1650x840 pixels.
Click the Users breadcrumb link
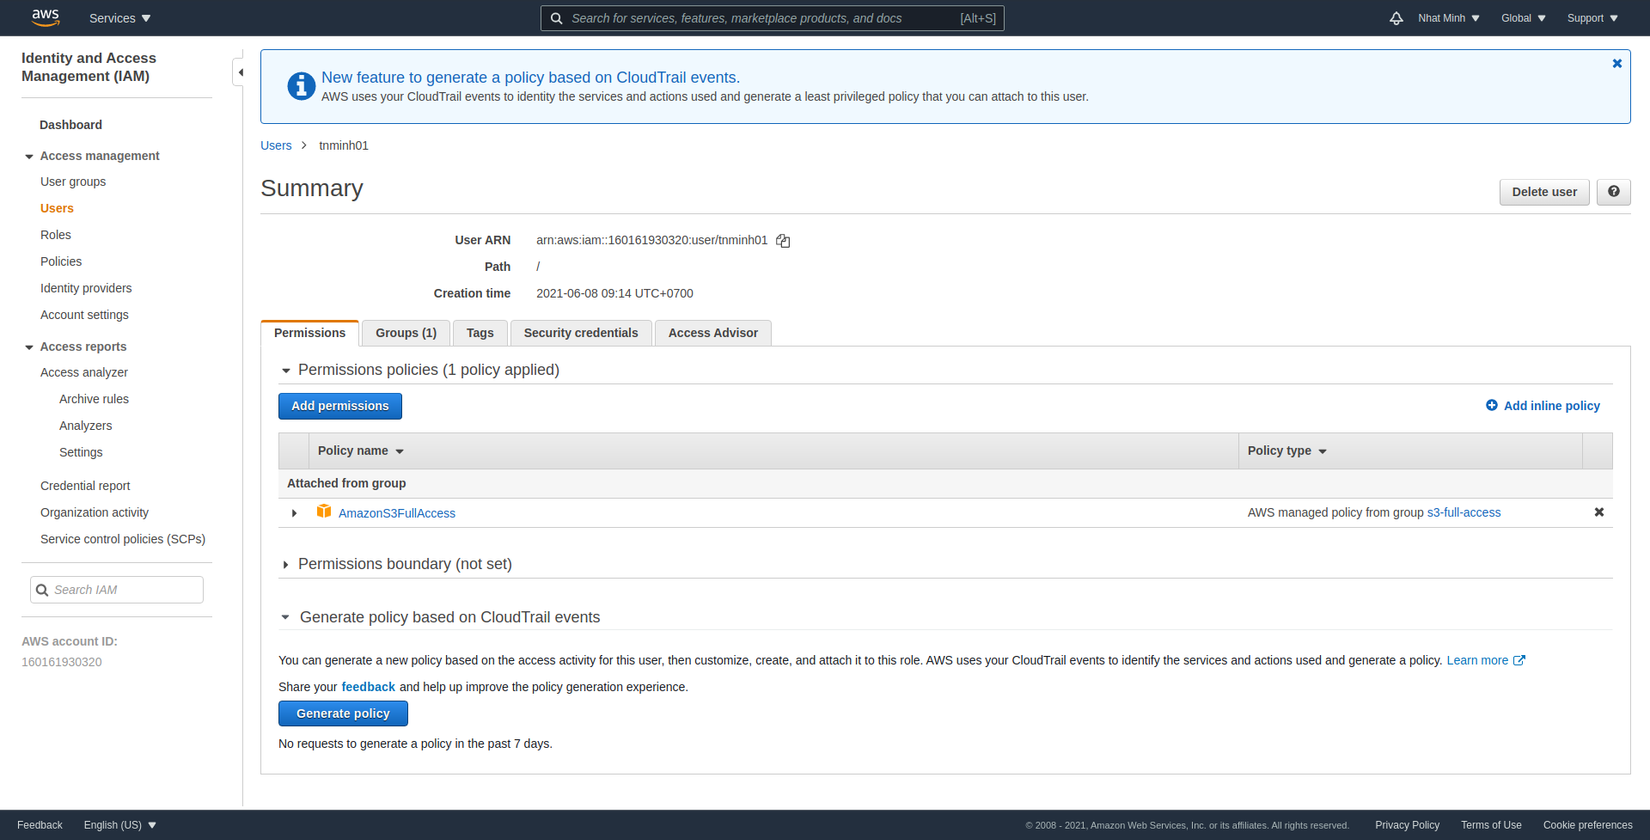[x=276, y=146]
